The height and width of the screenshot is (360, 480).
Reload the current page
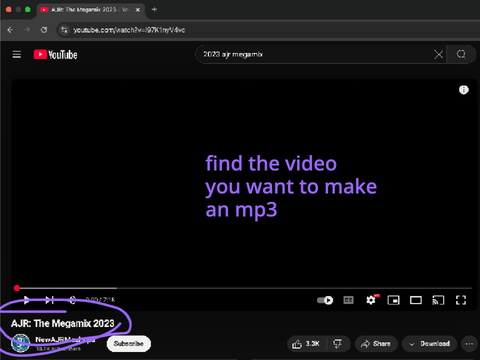pos(44,30)
